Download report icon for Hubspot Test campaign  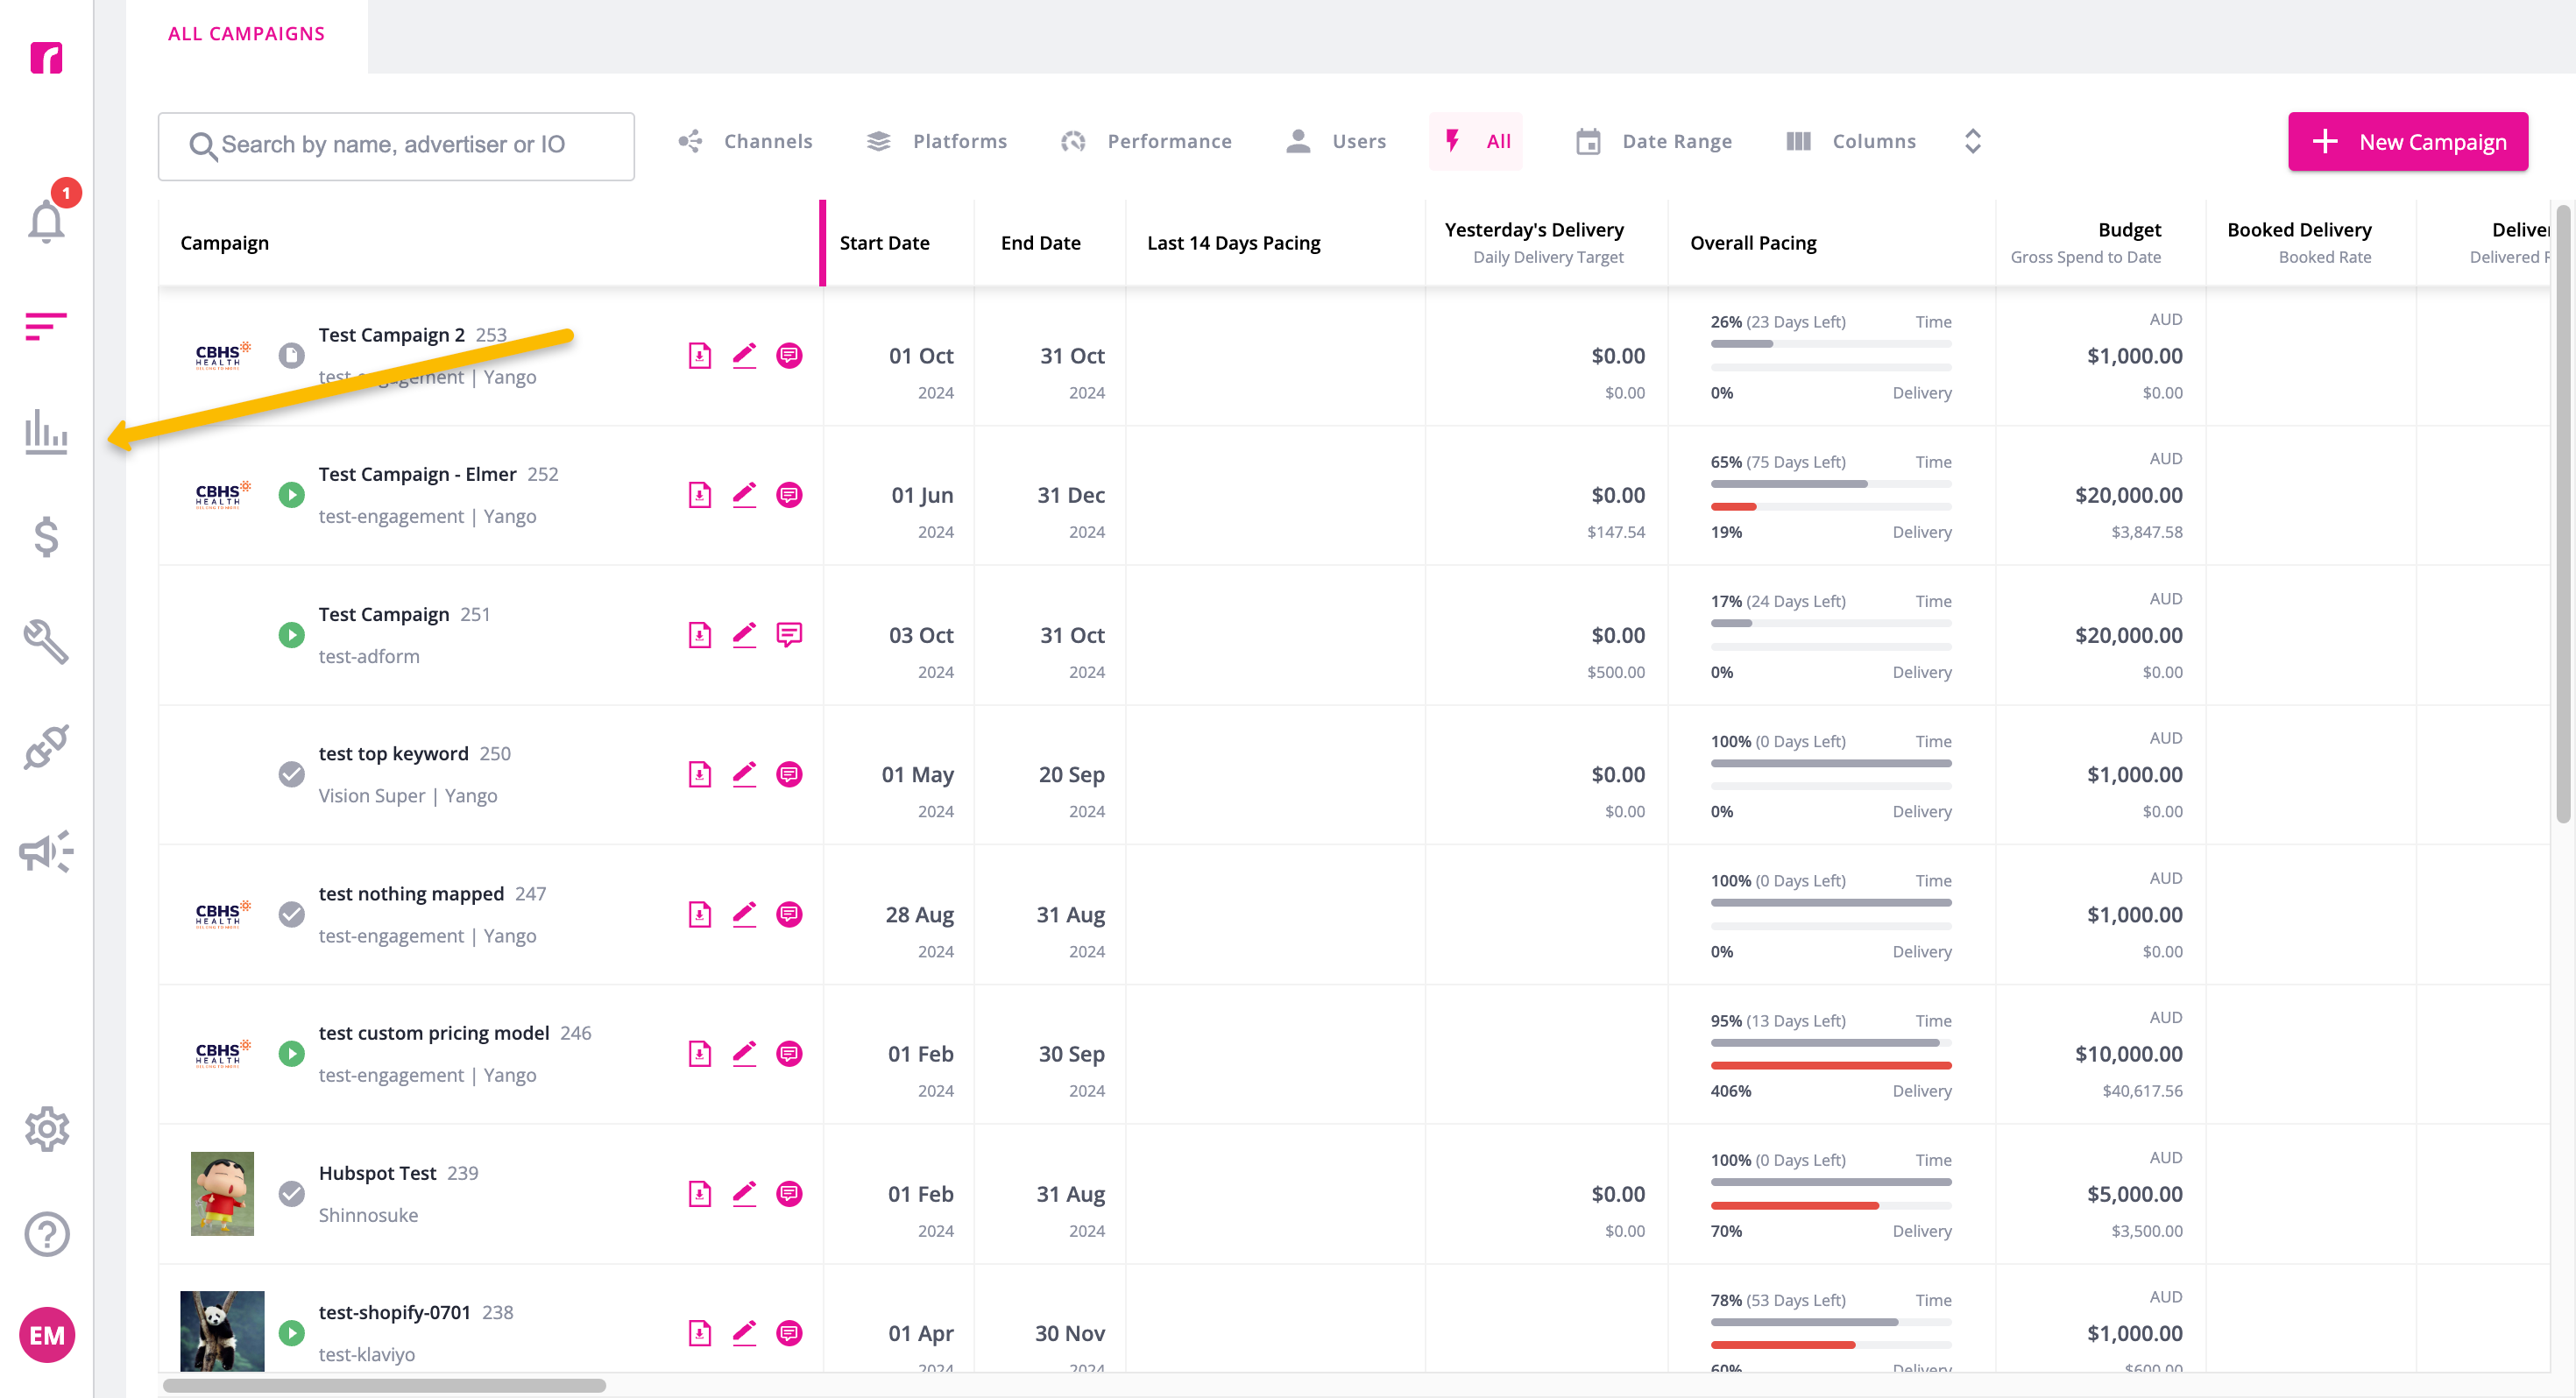pos(700,1194)
